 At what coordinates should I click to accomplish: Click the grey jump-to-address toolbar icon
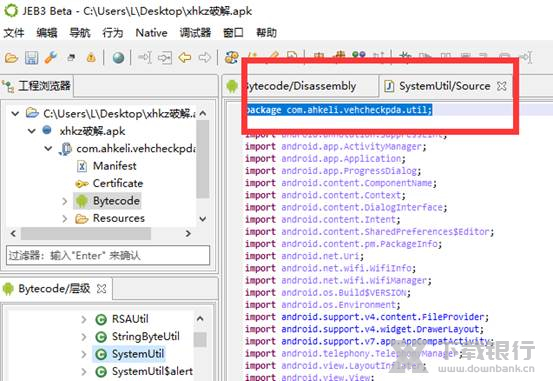coord(145,58)
